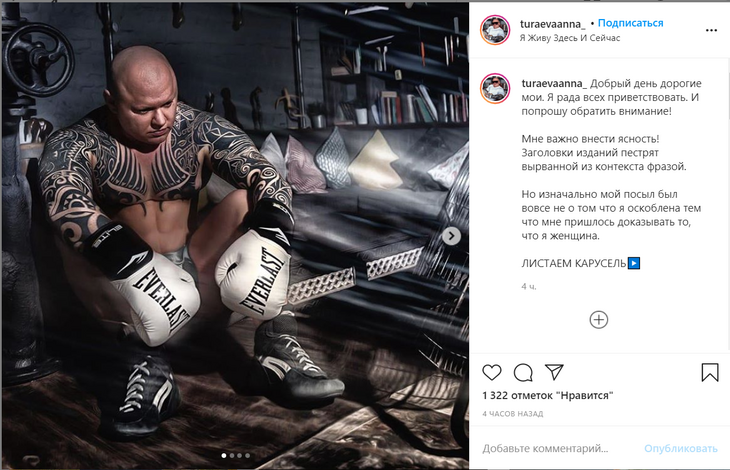Save post using bookmark icon
This screenshot has height=470, width=730.
710,372
